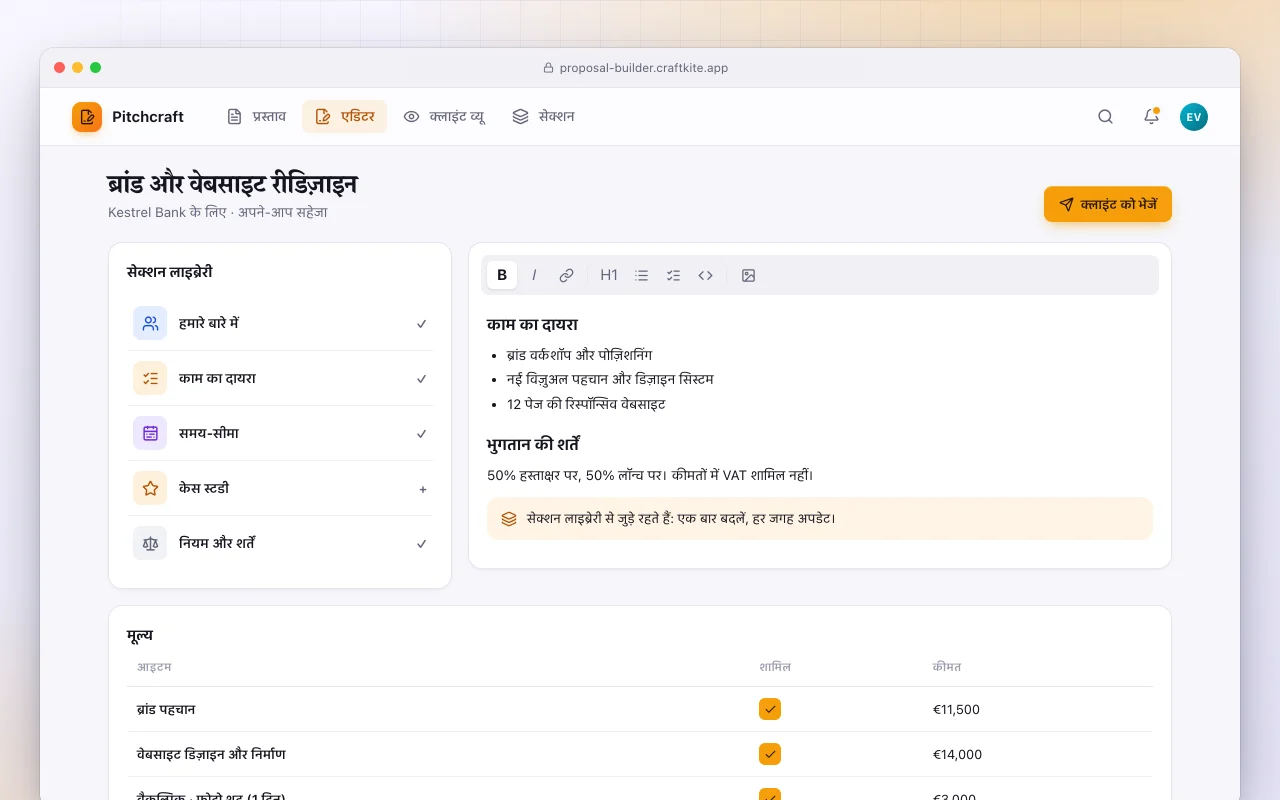Click the Pitchcraft logo icon
1280x800 pixels.
[87, 117]
